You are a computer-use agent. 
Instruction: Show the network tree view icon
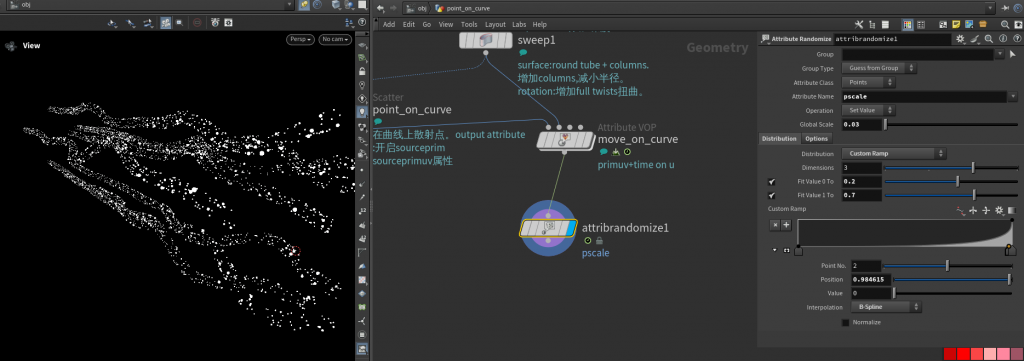pyautogui.click(x=872, y=24)
